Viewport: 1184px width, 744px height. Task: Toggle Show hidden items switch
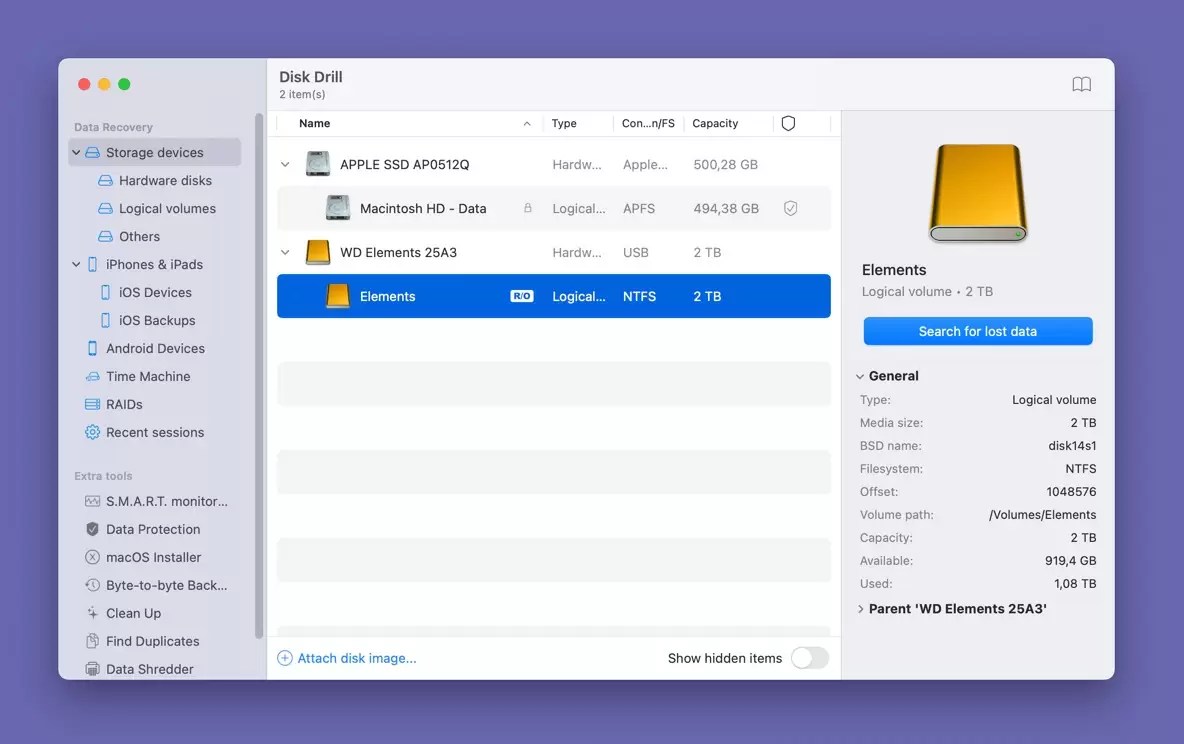coord(809,658)
